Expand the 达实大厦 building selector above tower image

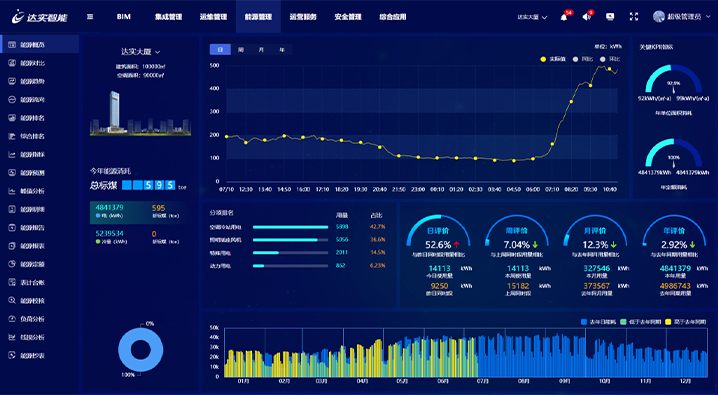point(140,52)
